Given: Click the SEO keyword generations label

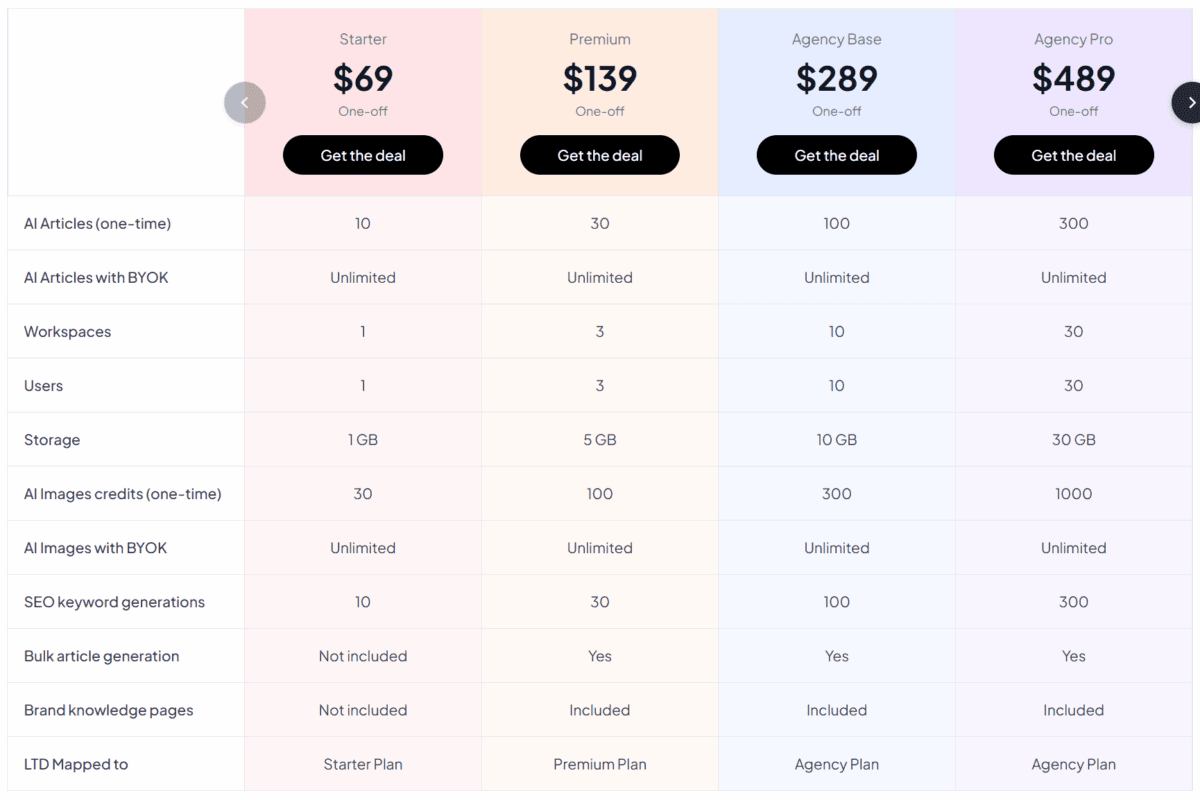Looking at the screenshot, I should (x=114, y=602).
